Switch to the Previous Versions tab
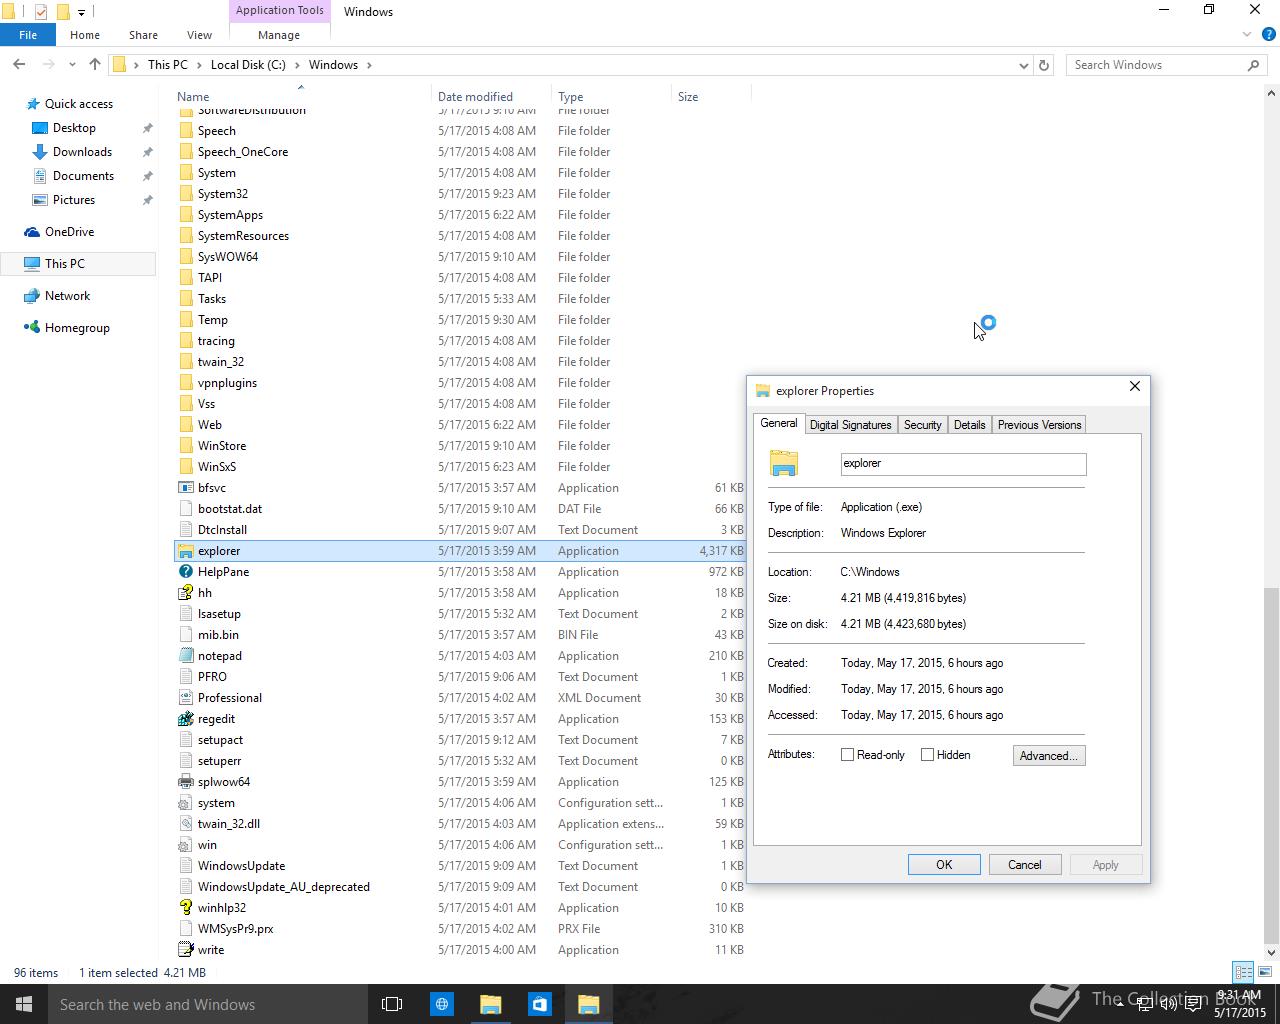 click(1039, 425)
